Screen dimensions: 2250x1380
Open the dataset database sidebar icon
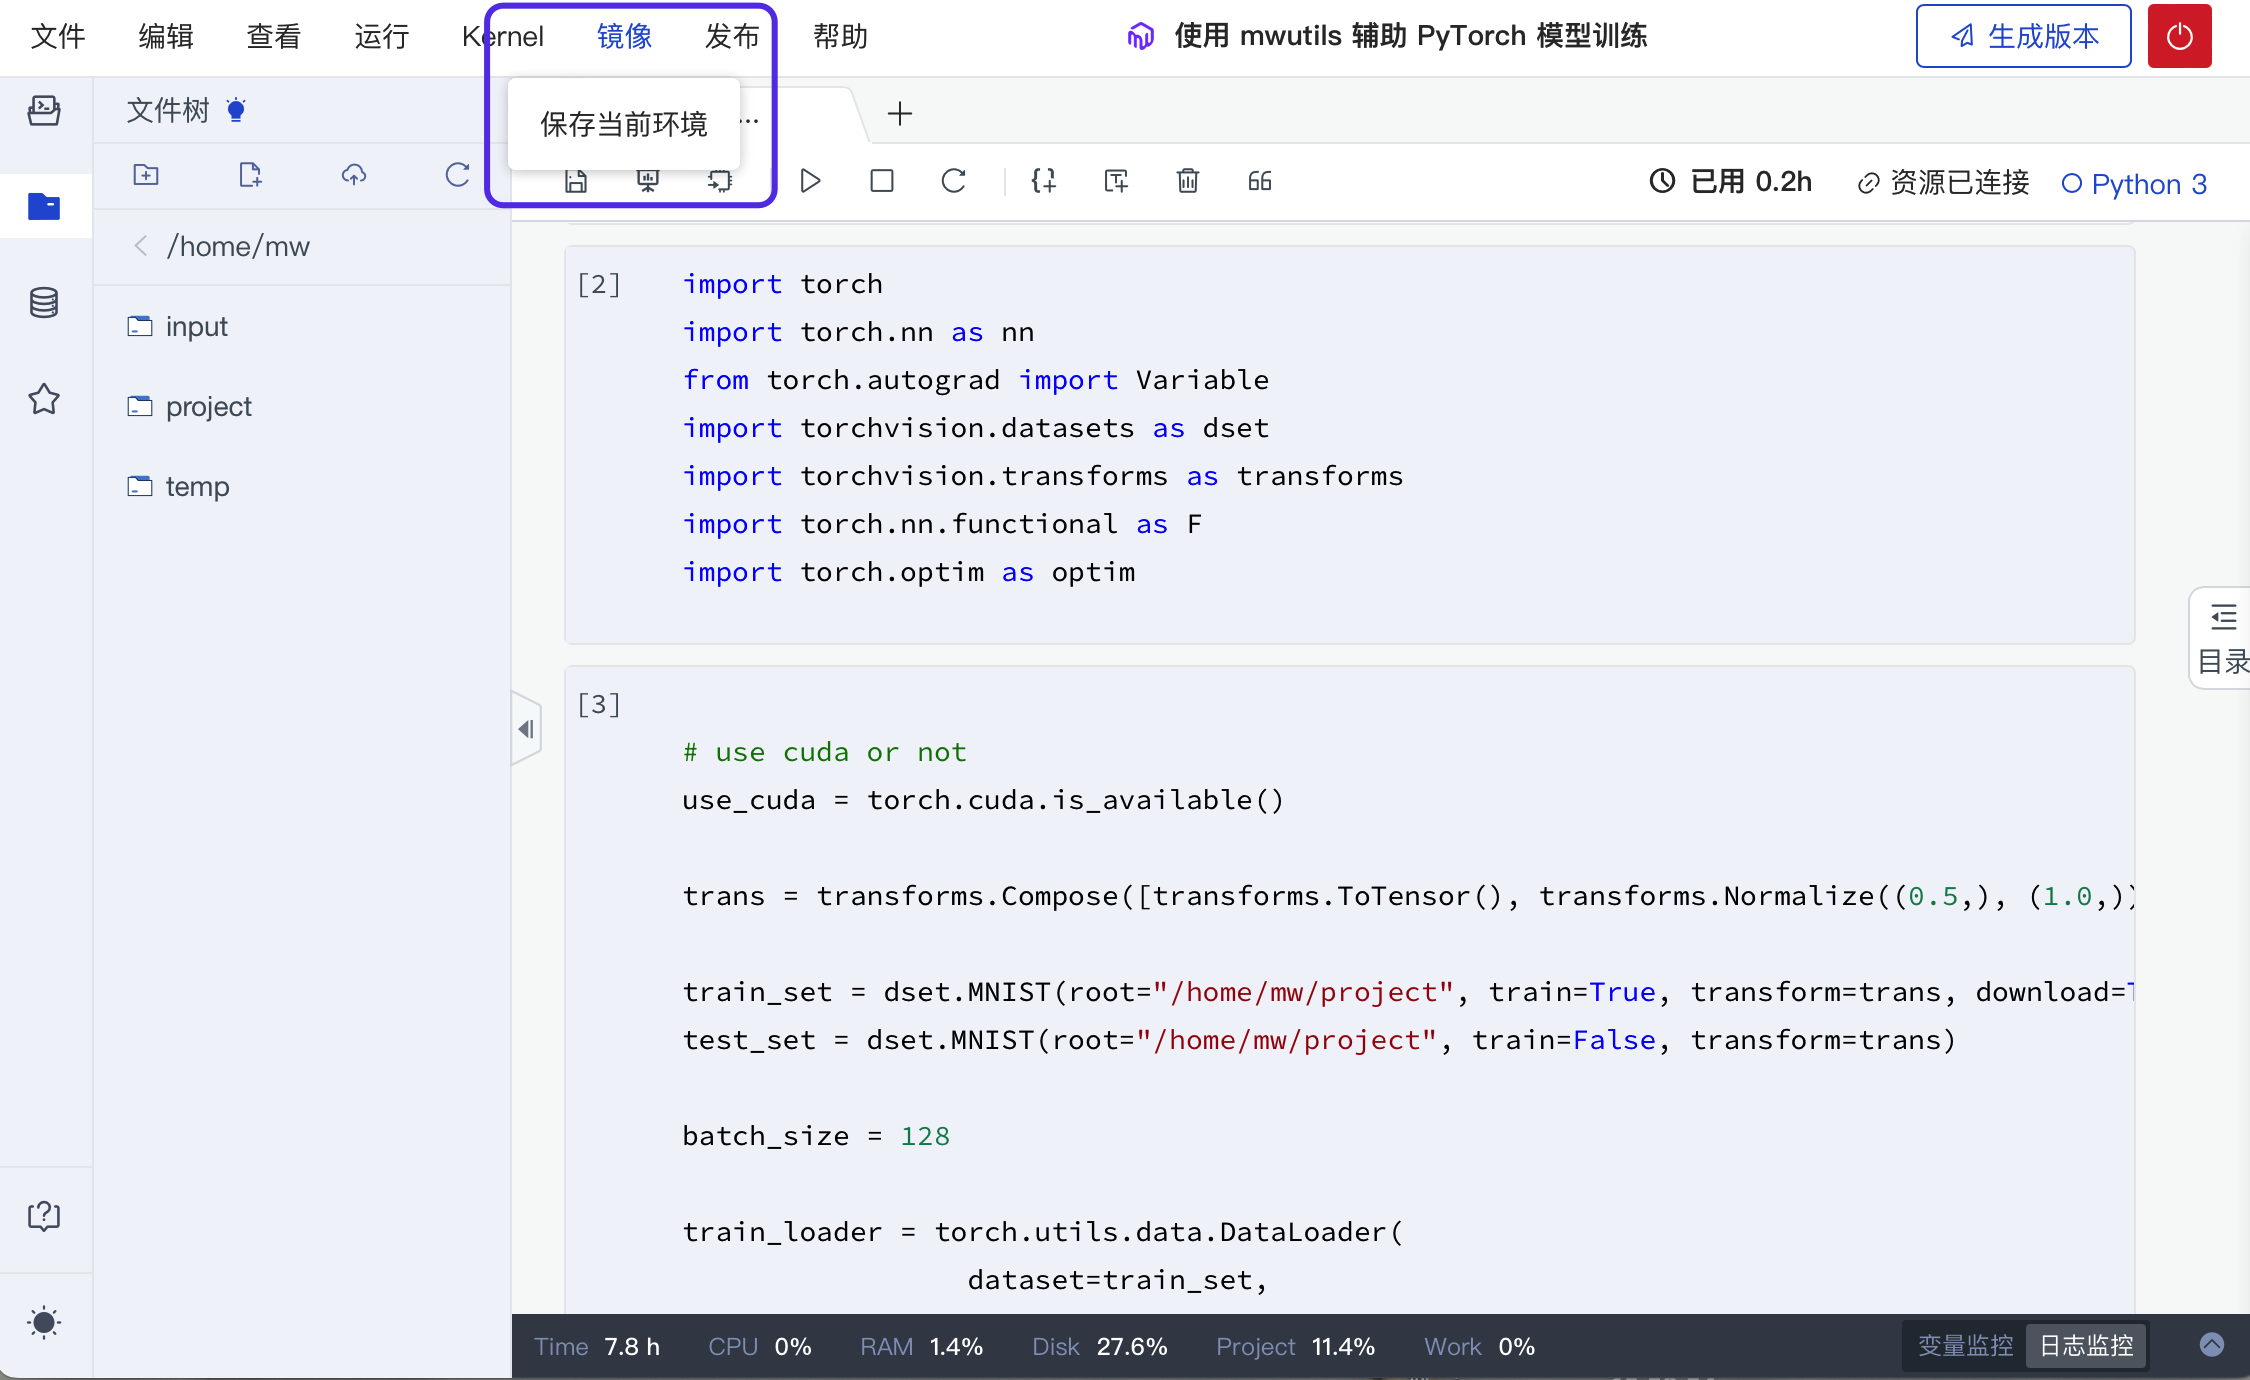point(44,302)
